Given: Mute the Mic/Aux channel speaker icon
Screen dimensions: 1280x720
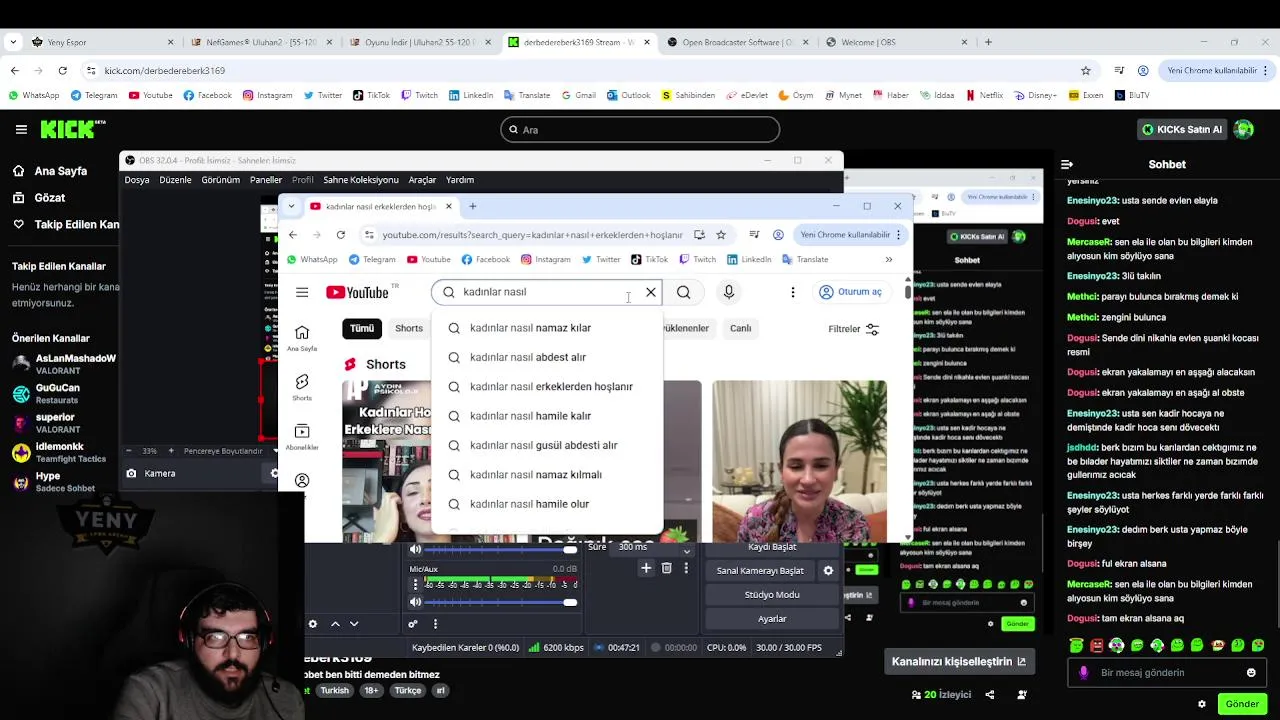Looking at the screenshot, I should 416,602.
